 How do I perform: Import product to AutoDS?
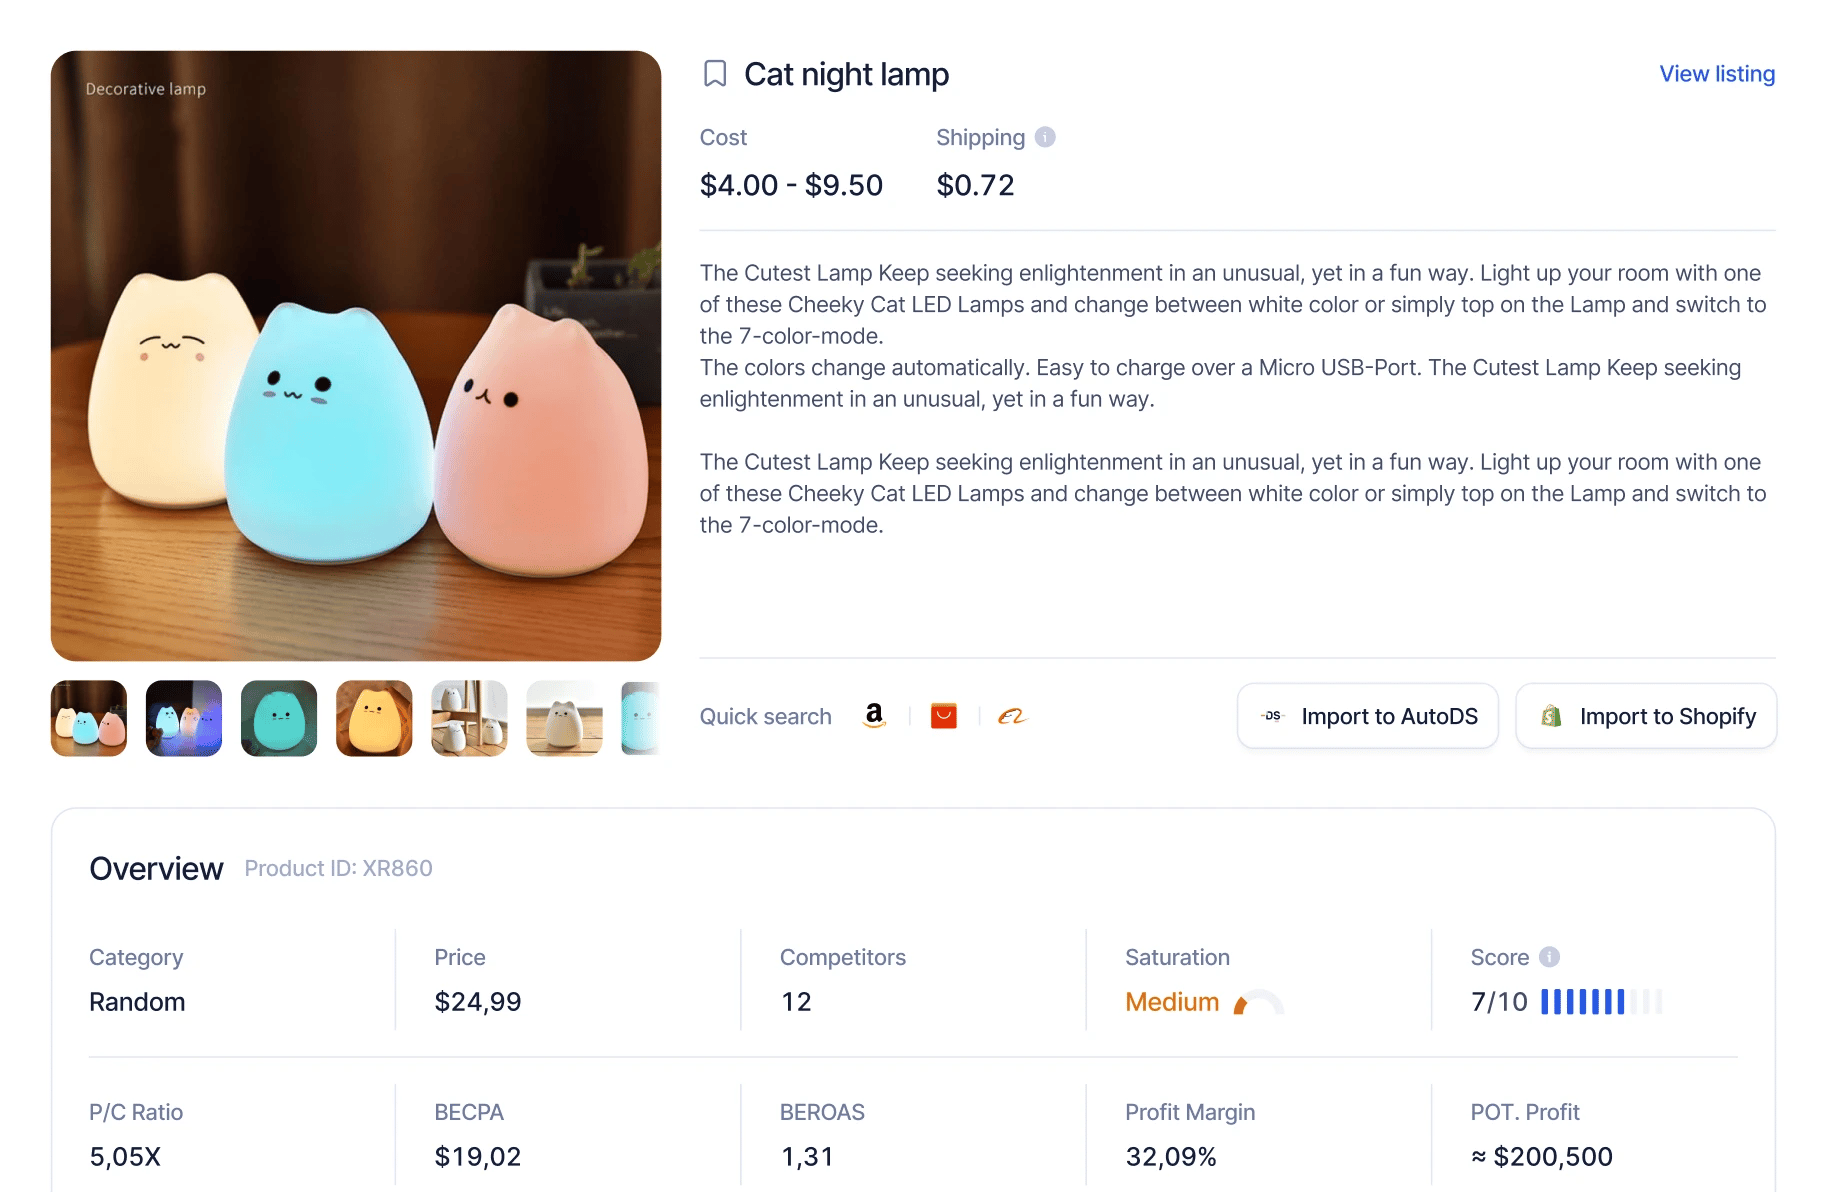click(x=1367, y=716)
